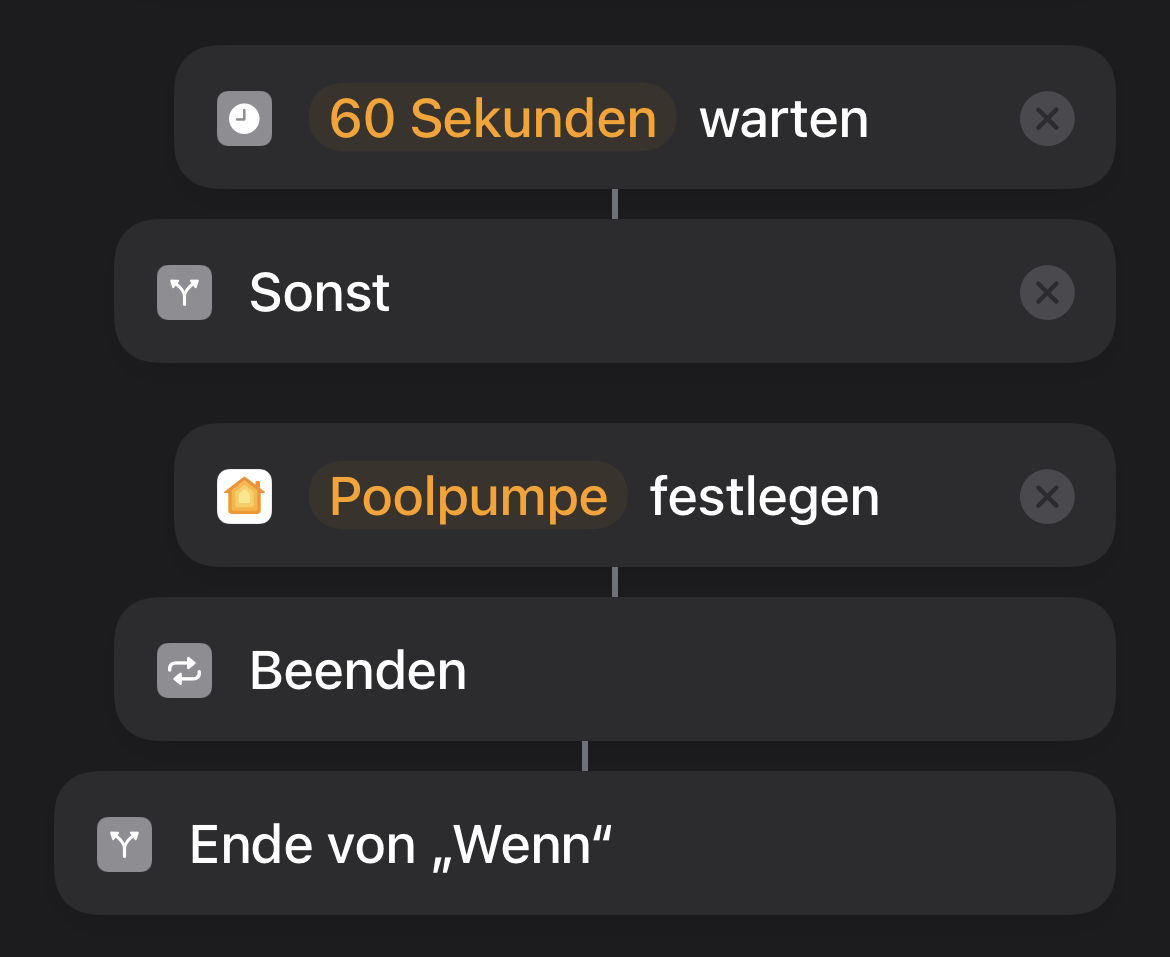Select the "Sonst" label

[x=319, y=293]
